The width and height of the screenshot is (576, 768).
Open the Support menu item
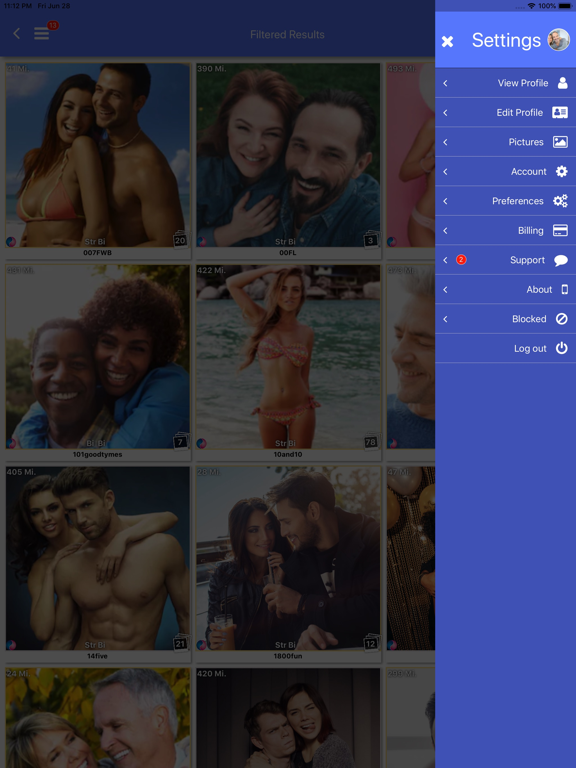click(x=505, y=260)
